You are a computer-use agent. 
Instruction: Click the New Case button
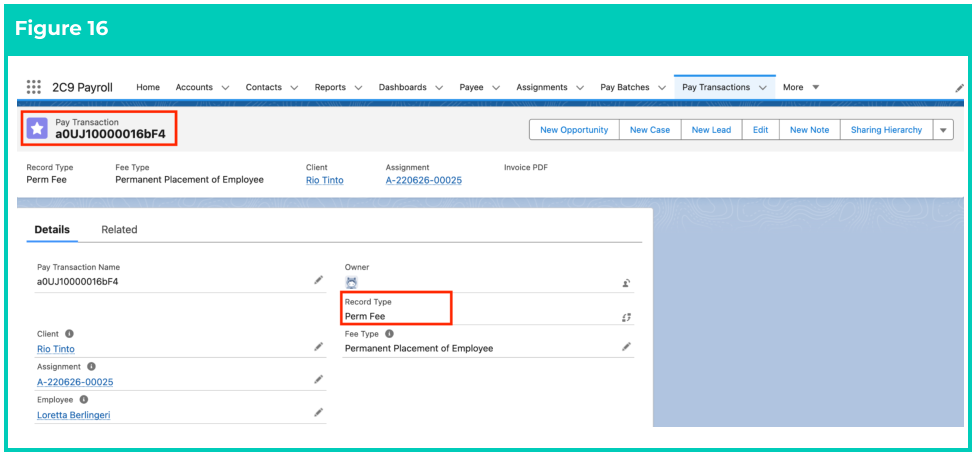[x=650, y=130]
